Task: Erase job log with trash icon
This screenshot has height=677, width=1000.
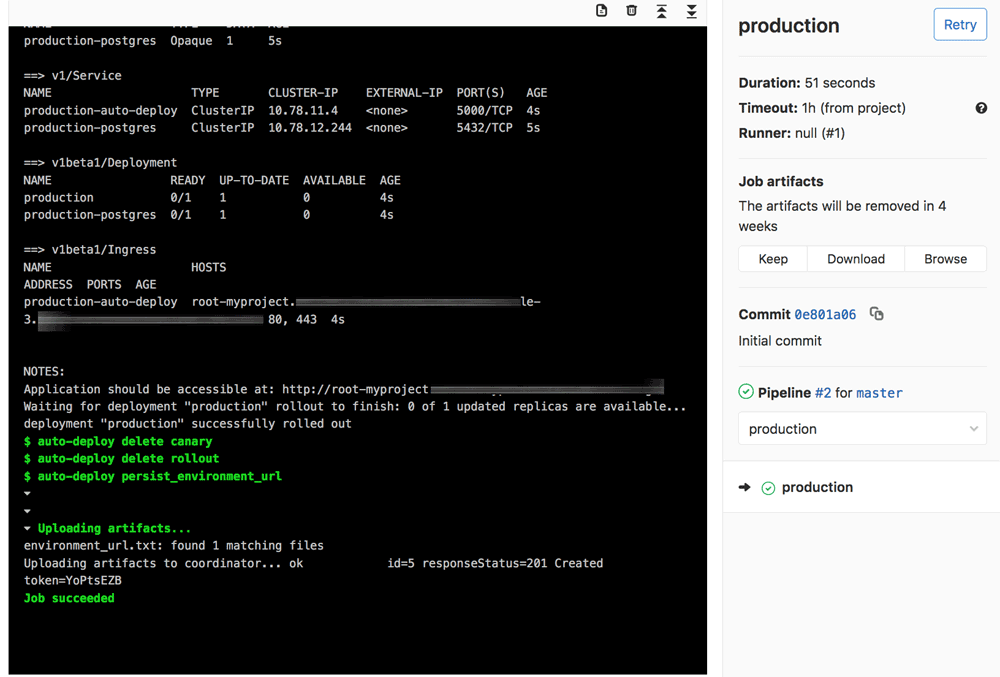Action: [631, 11]
